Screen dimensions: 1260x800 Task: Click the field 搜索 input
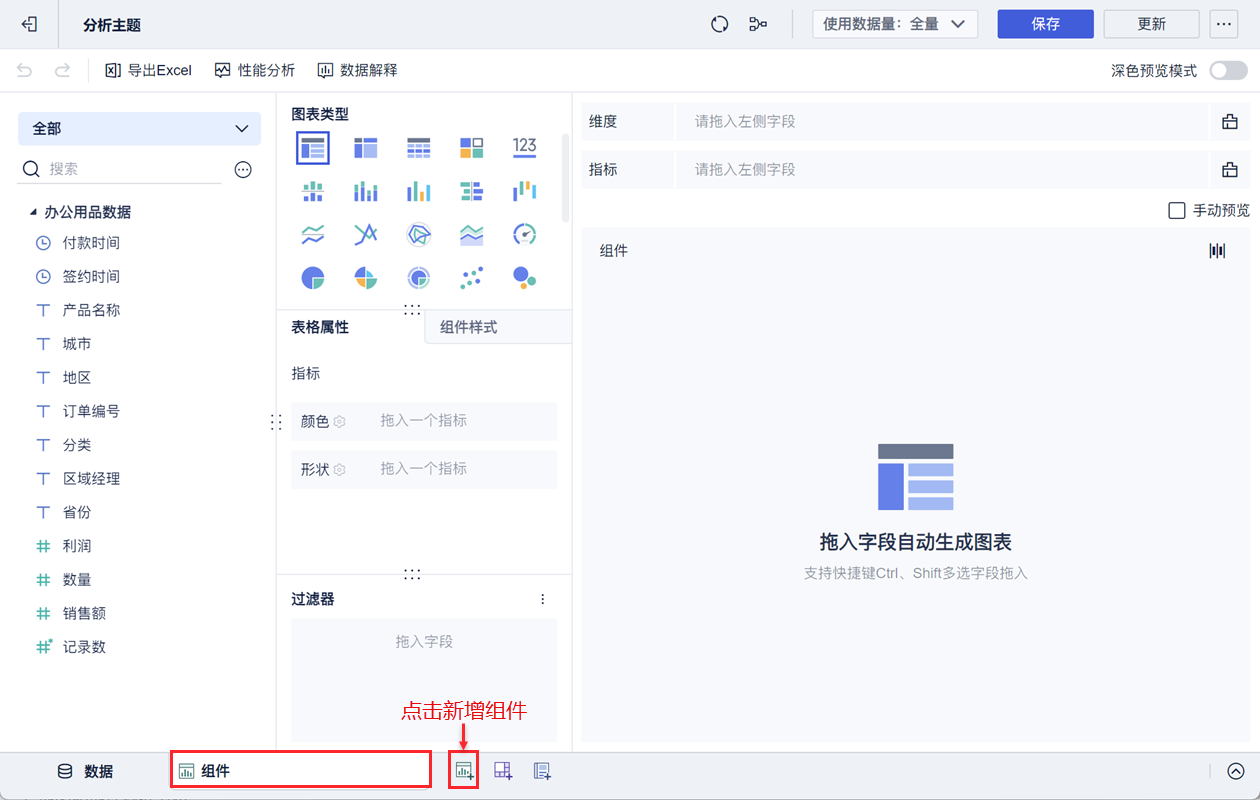coord(120,170)
